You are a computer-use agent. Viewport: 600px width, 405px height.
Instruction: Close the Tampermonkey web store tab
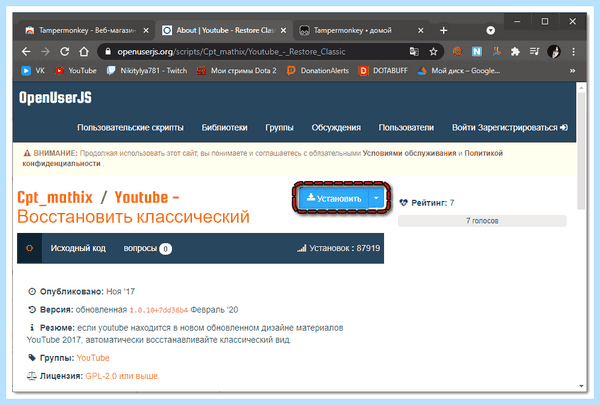[x=146, y=30]
